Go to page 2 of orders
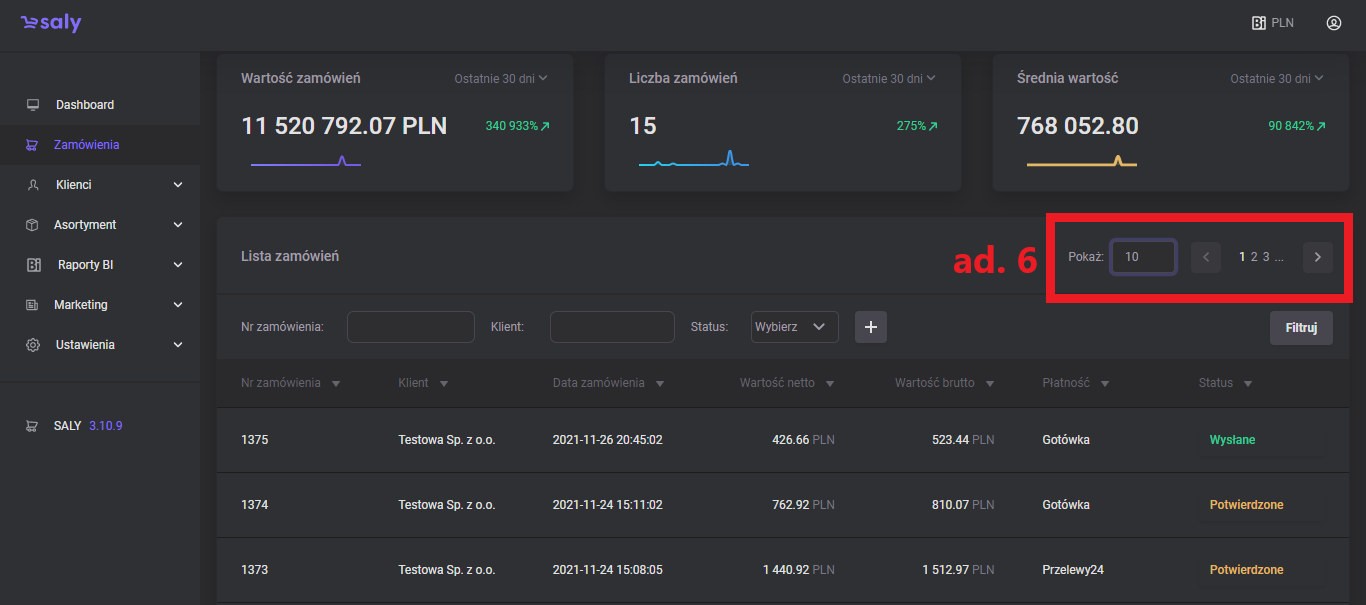Image resolution: width=1366 pixels, height=605 pixels. [x=1254, y=257]
